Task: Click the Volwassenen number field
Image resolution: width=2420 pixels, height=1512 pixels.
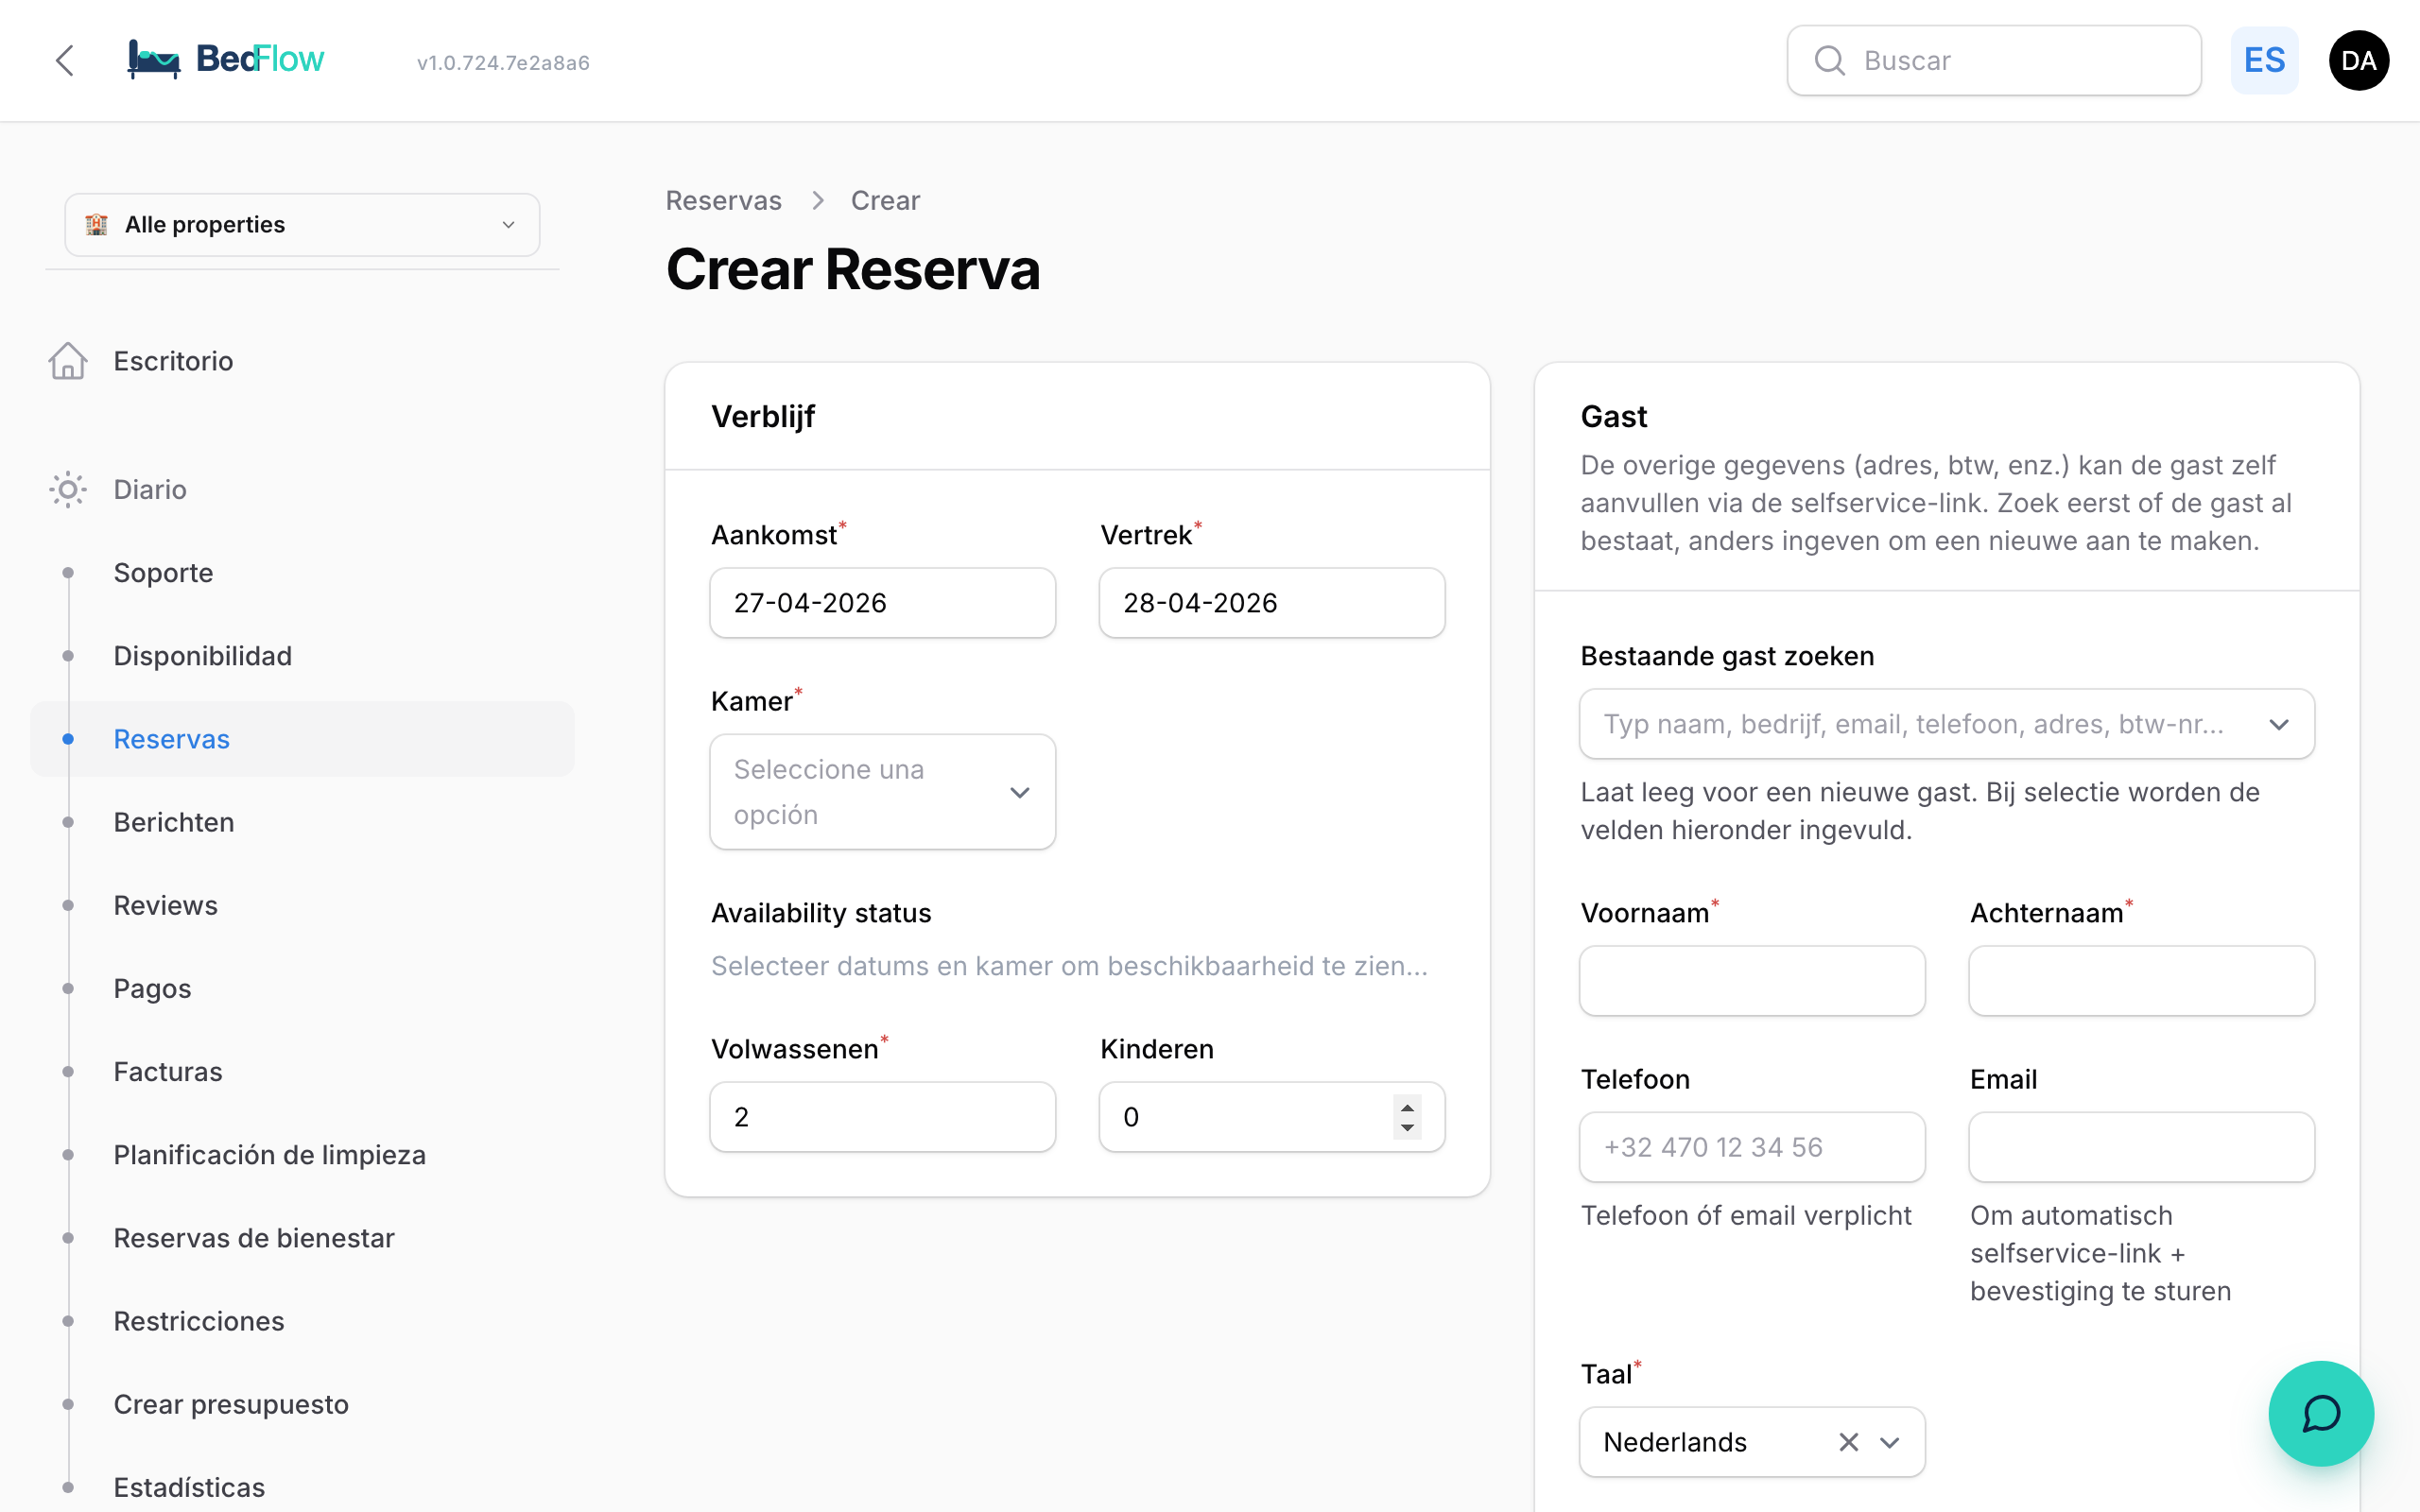Action: click(x=882, y=1117)
